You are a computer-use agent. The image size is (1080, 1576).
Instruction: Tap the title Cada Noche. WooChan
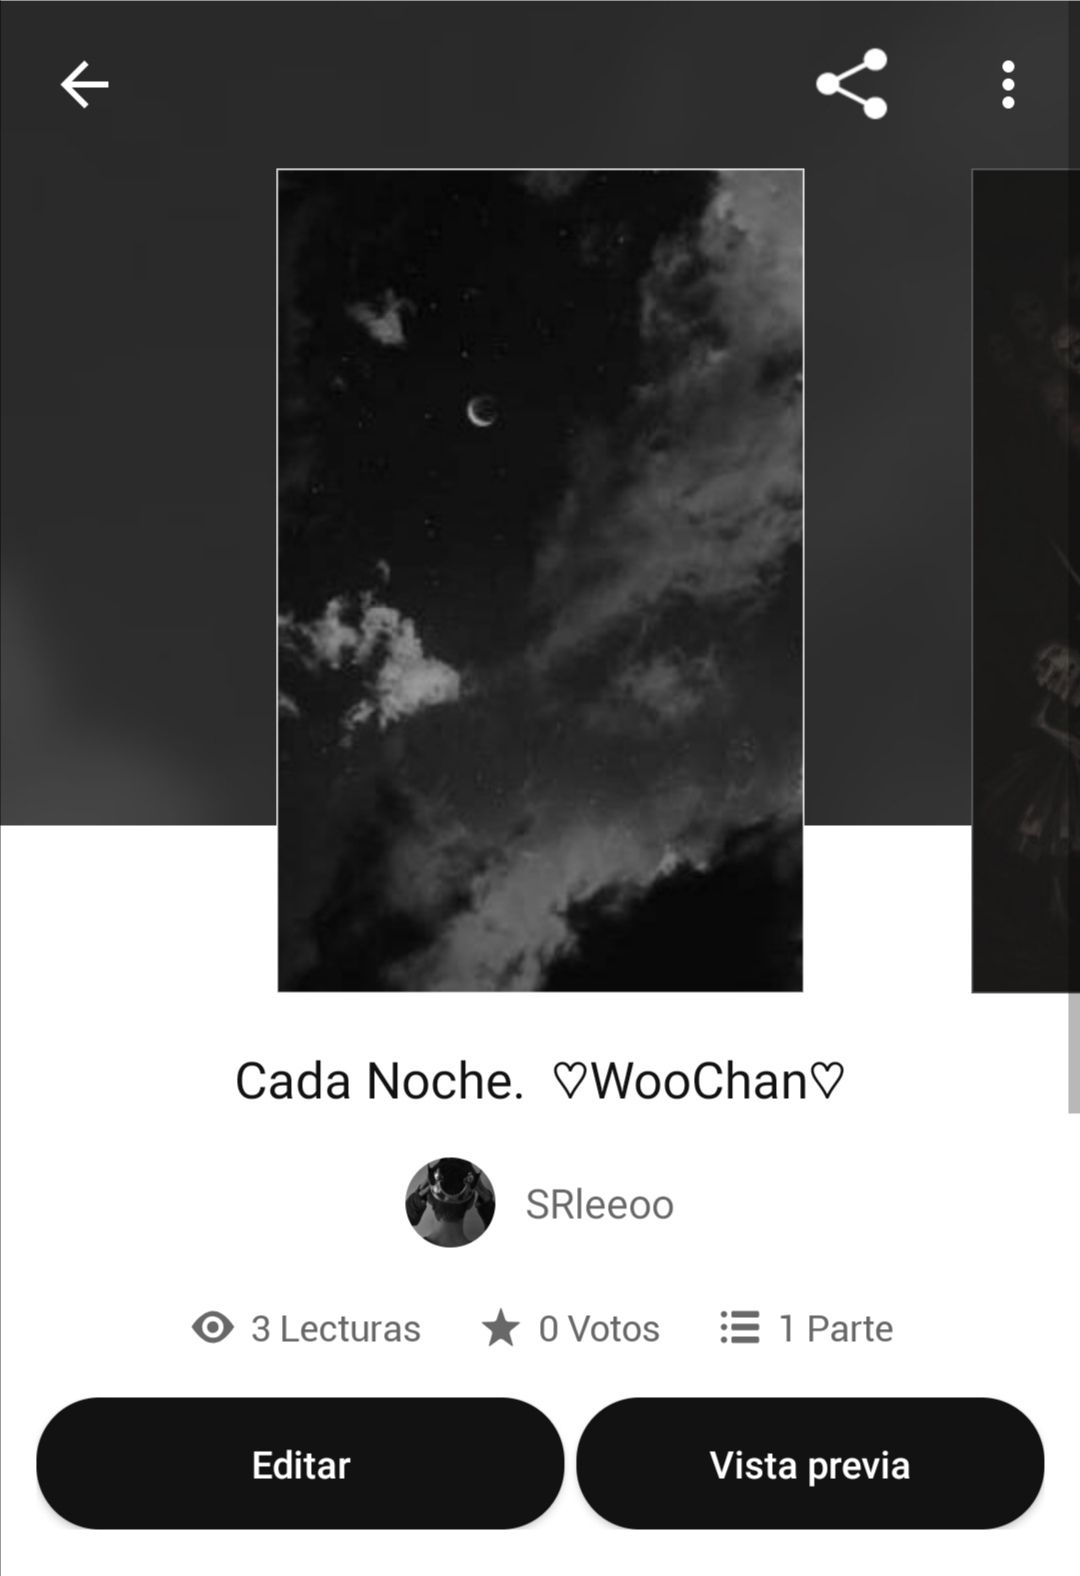pos(540,1081)
